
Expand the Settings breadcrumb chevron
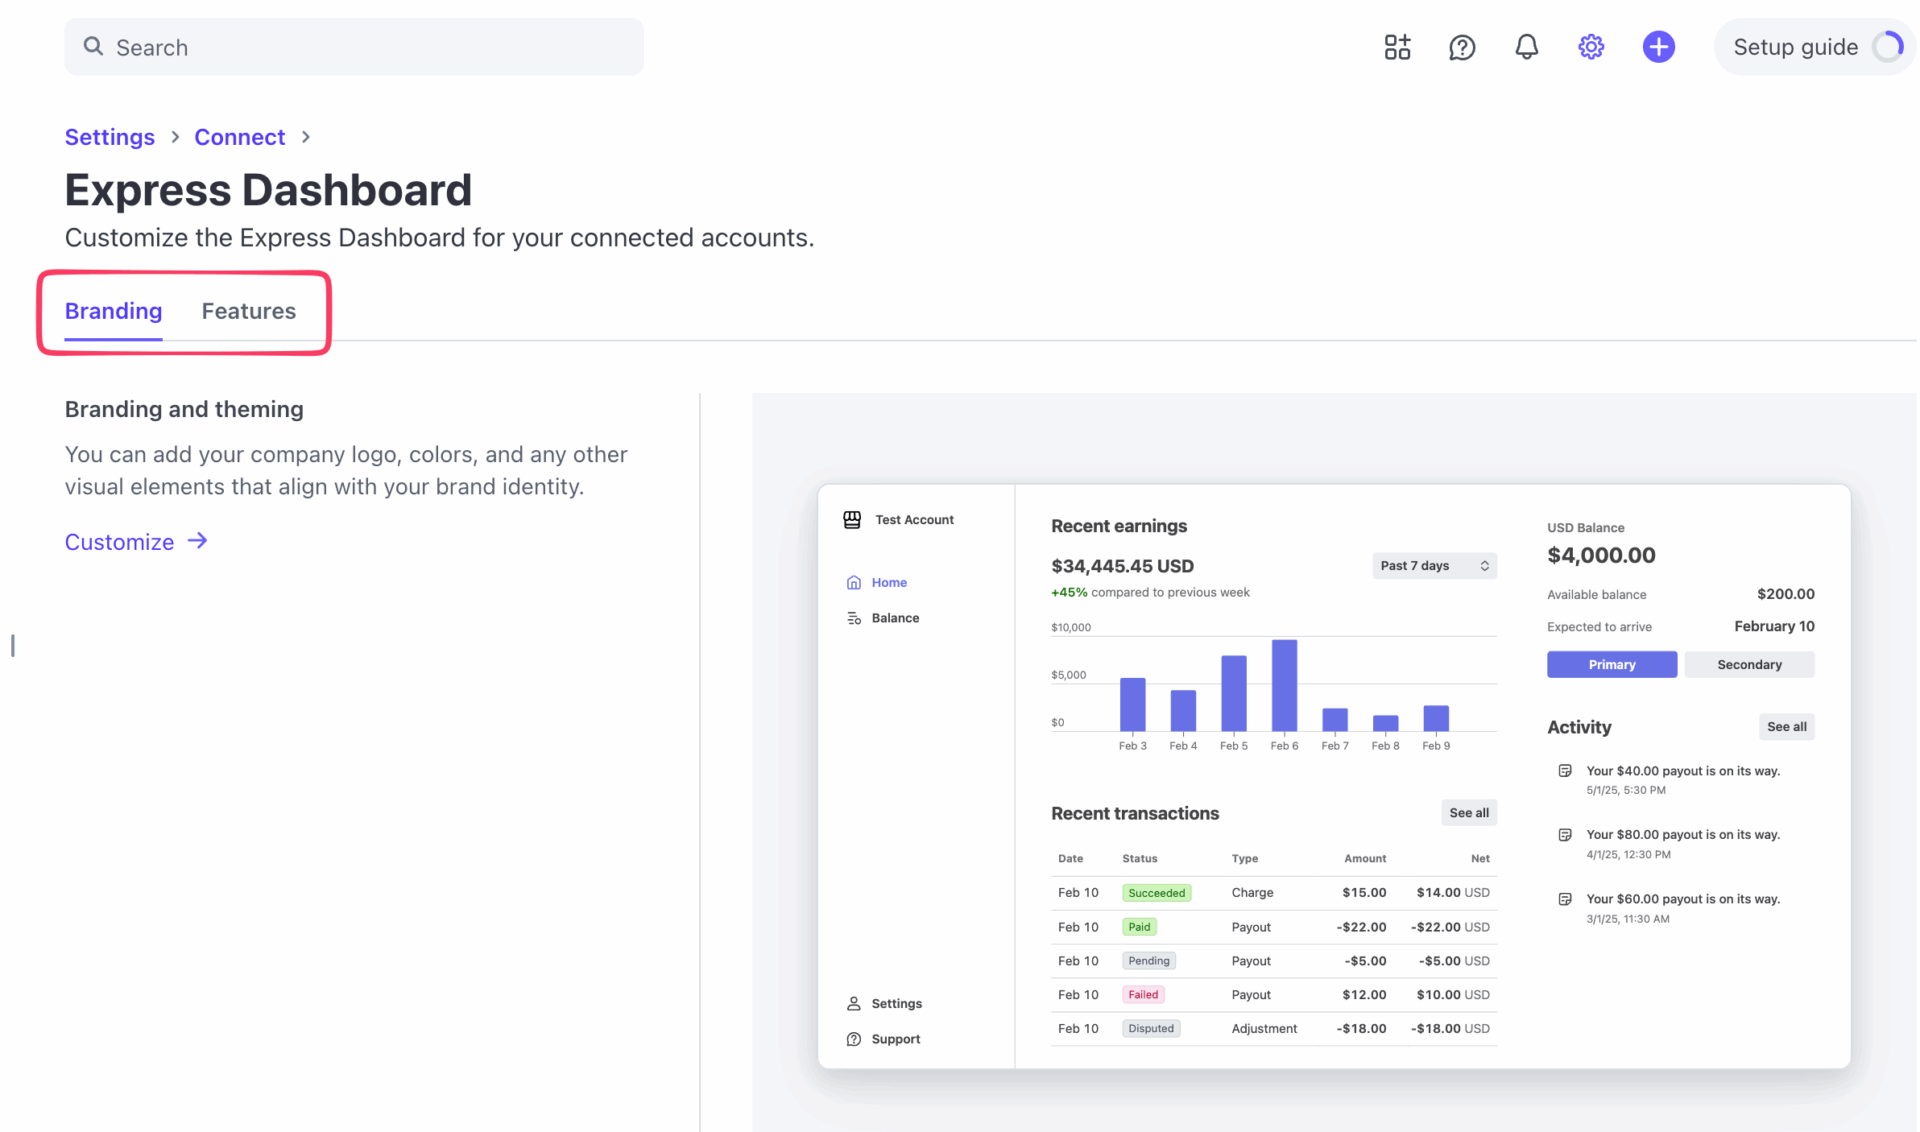pos(175,137)
